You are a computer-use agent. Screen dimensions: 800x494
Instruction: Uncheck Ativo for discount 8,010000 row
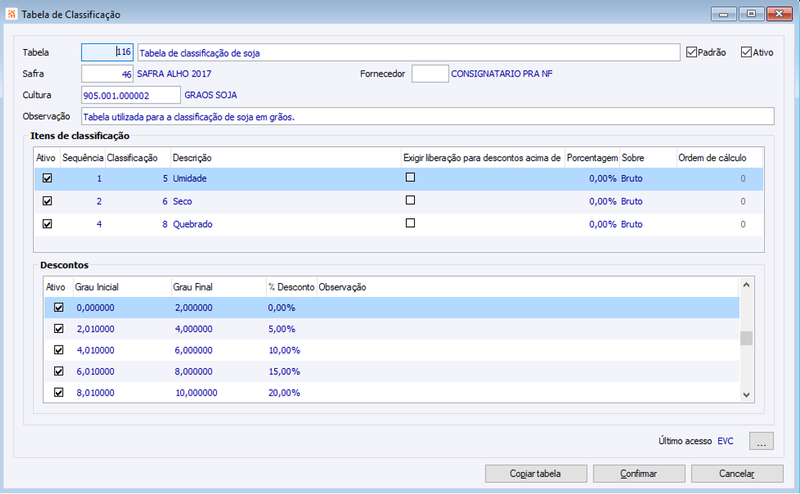[59, 392]
